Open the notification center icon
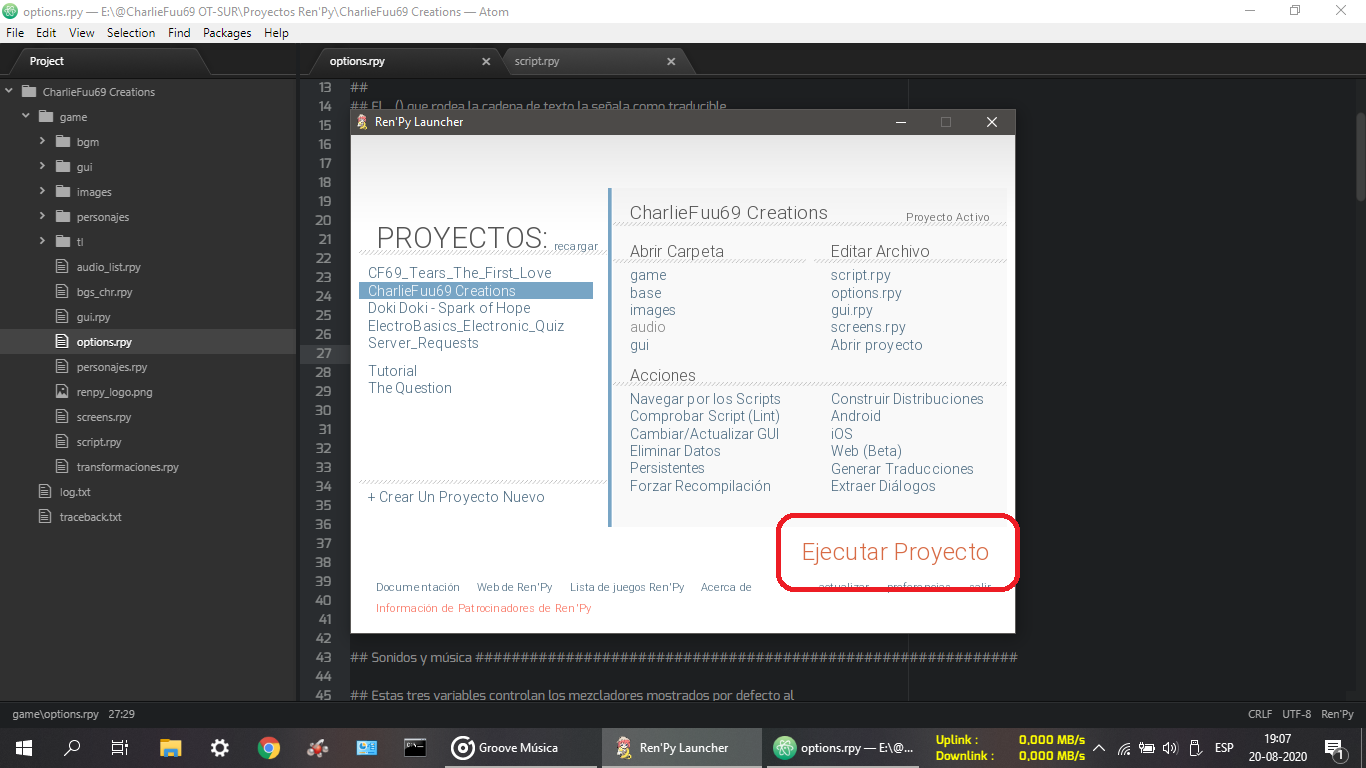The image size is (1366, 768). click(x=1333, y=747)
